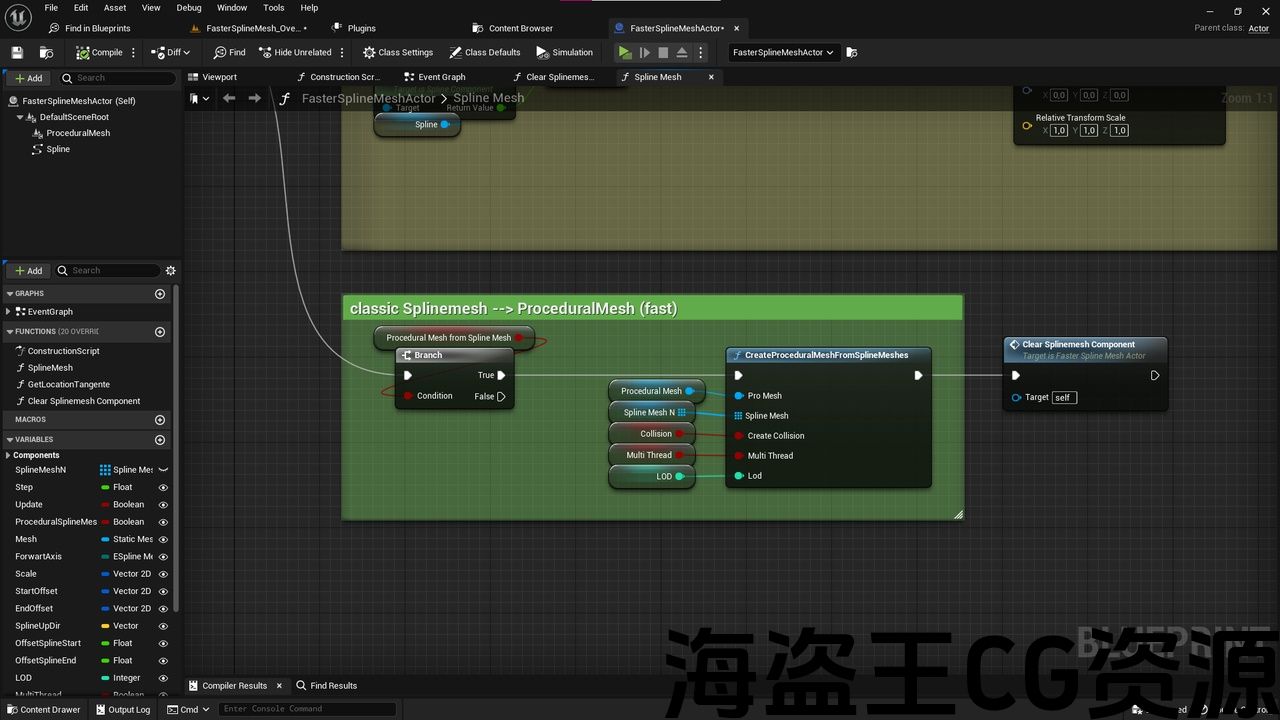The height and width of the screenshot is (720, 1280).
Task: Click the Compile button
Action: click(x=99, y=52)
